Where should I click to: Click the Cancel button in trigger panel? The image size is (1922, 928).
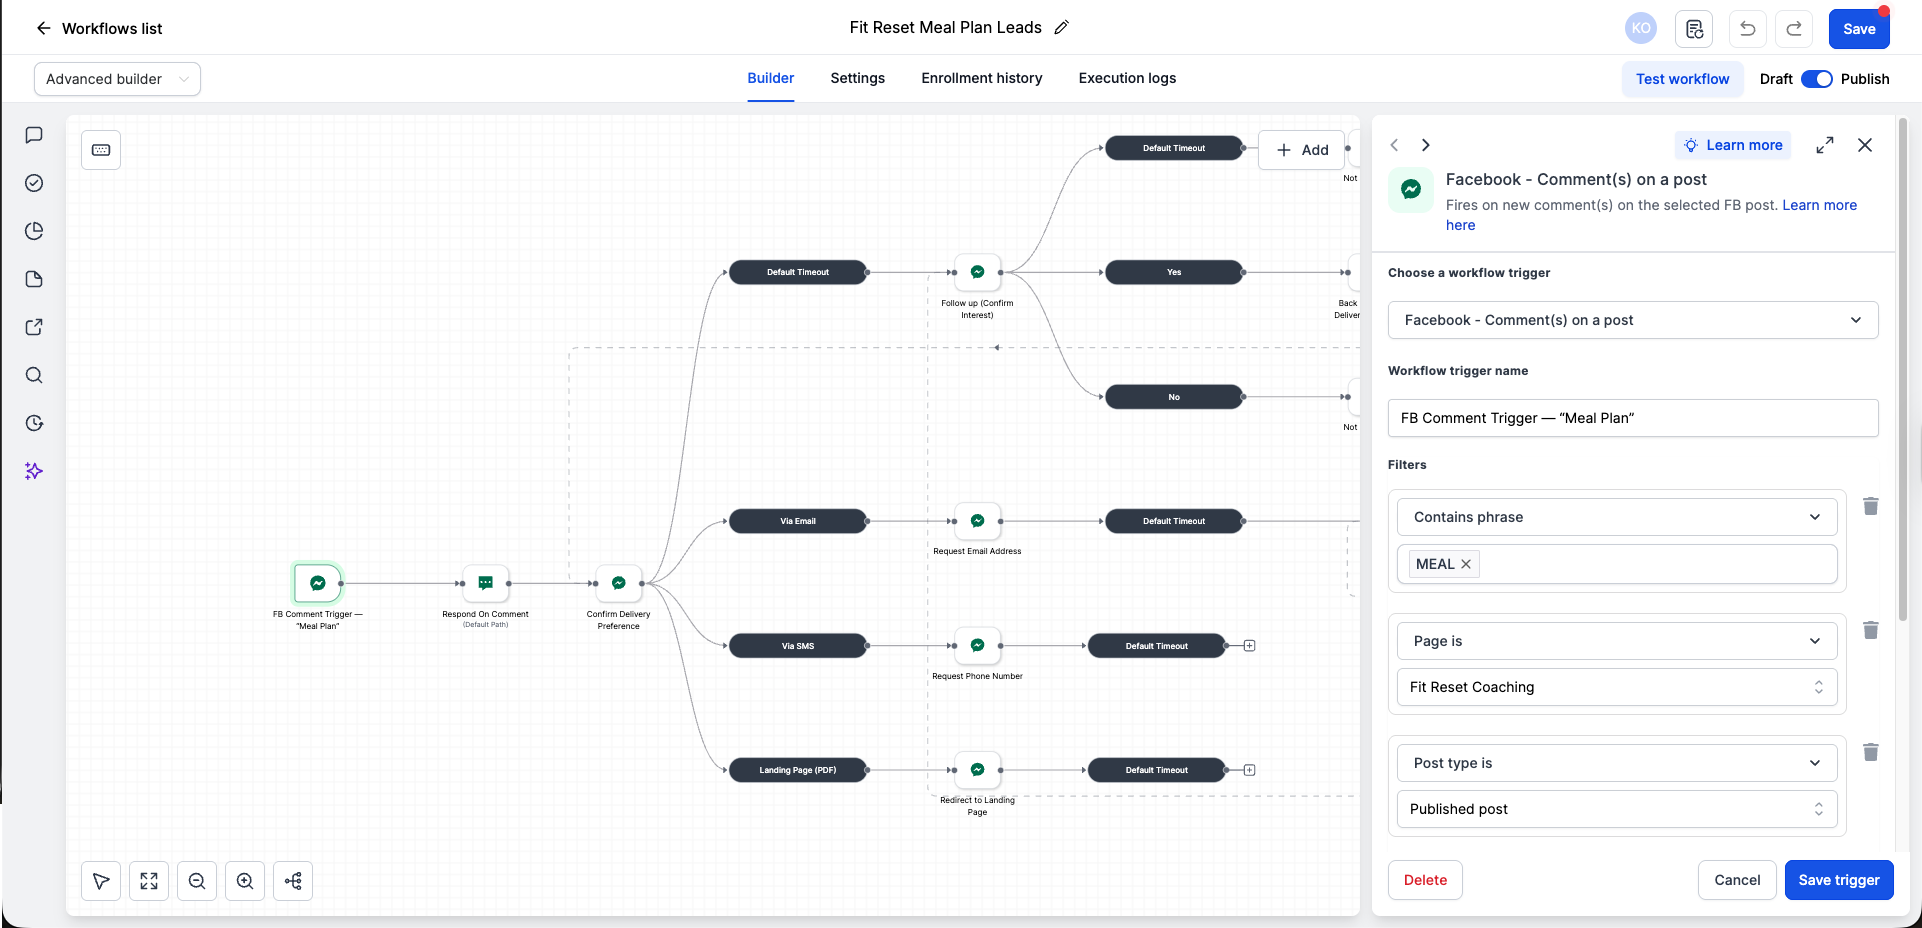[x=1737, y=880]
